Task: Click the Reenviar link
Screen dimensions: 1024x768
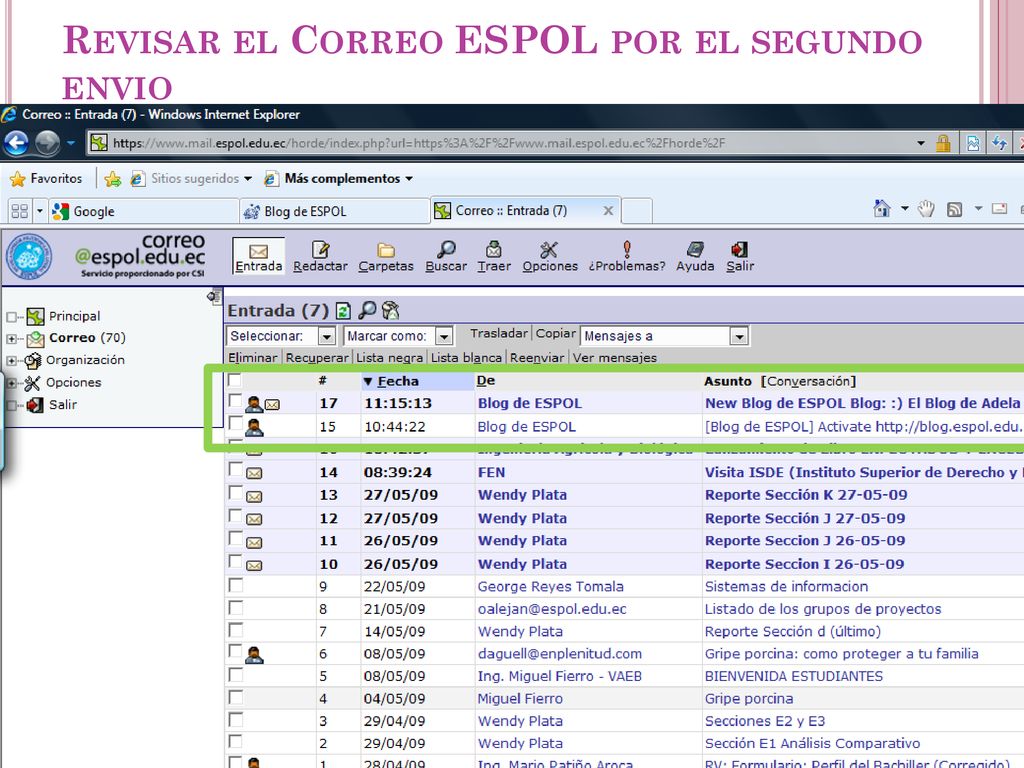Action: point(537,358)
